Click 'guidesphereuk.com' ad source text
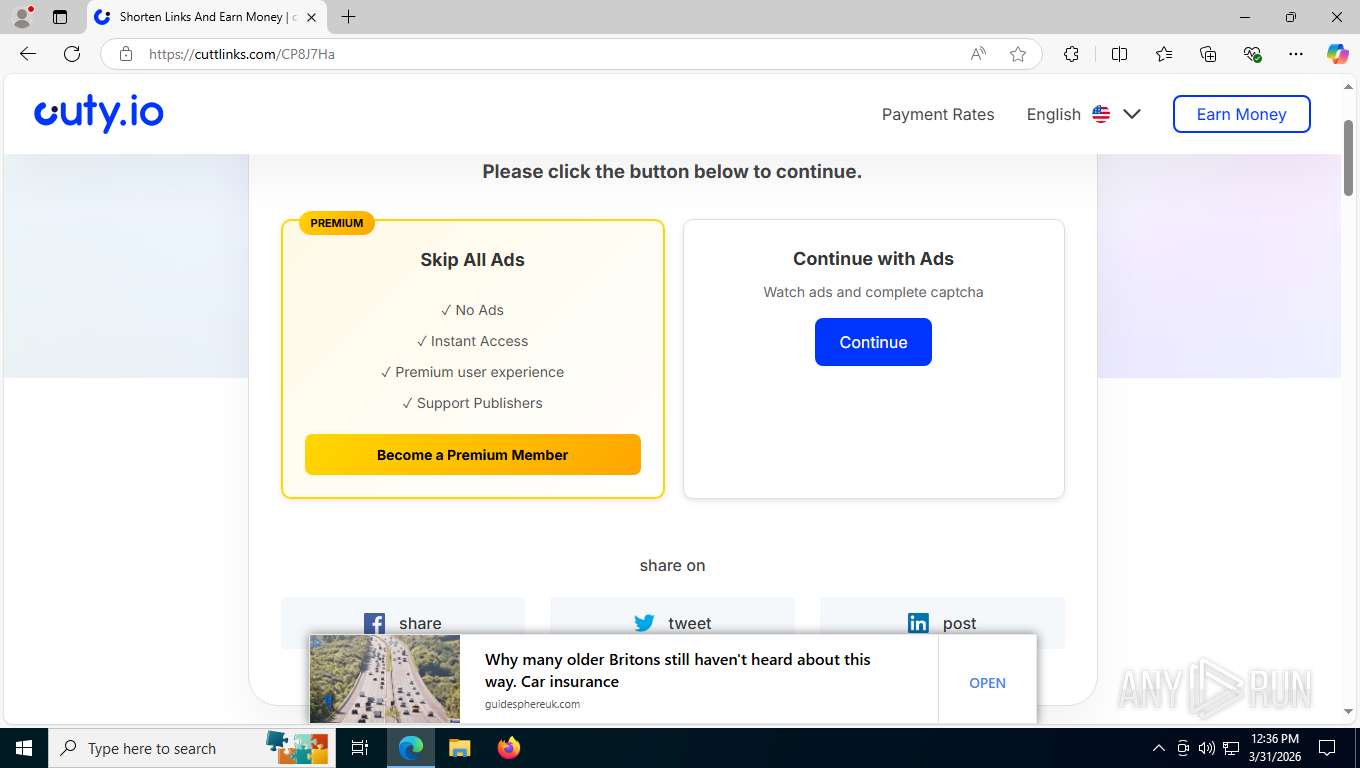The height and width of the screenshot is (768, 1360). pos(532,704)
